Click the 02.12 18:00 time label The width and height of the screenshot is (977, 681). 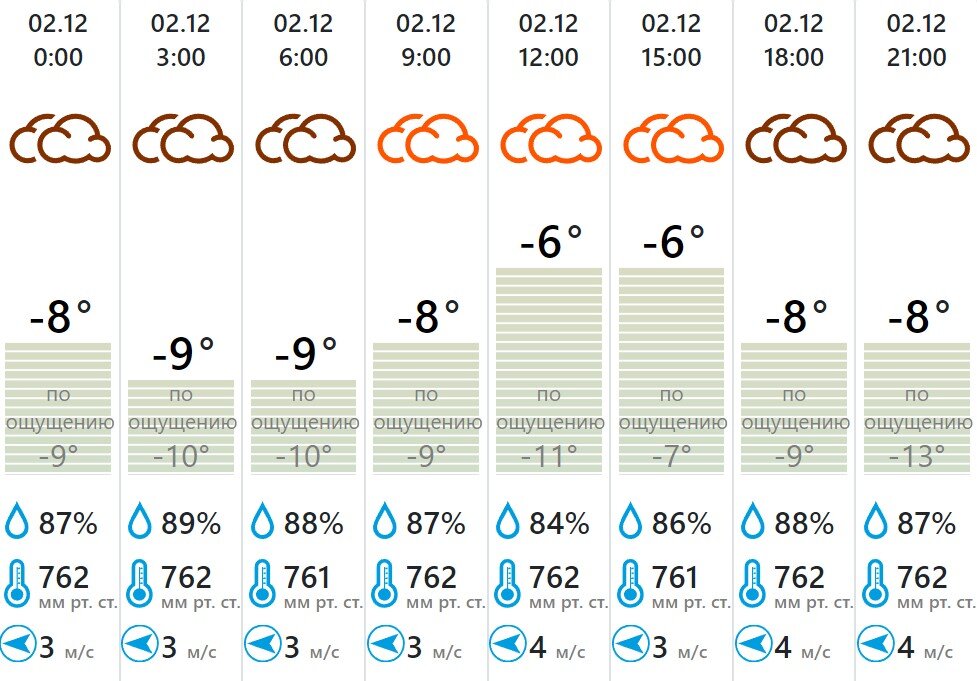[794, 40]
